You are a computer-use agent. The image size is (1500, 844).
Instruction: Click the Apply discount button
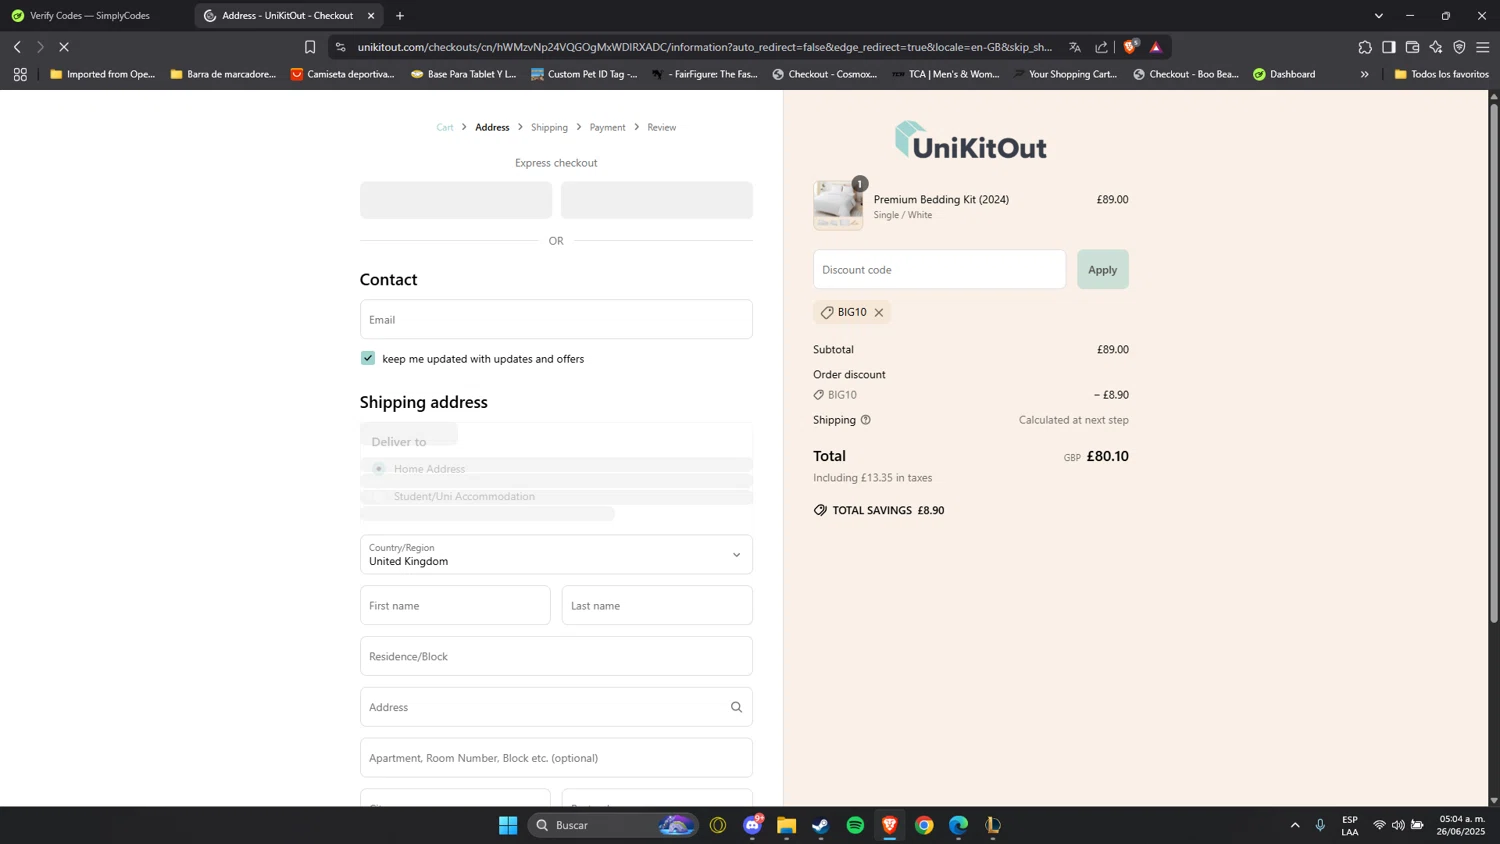pos(1102,269)
